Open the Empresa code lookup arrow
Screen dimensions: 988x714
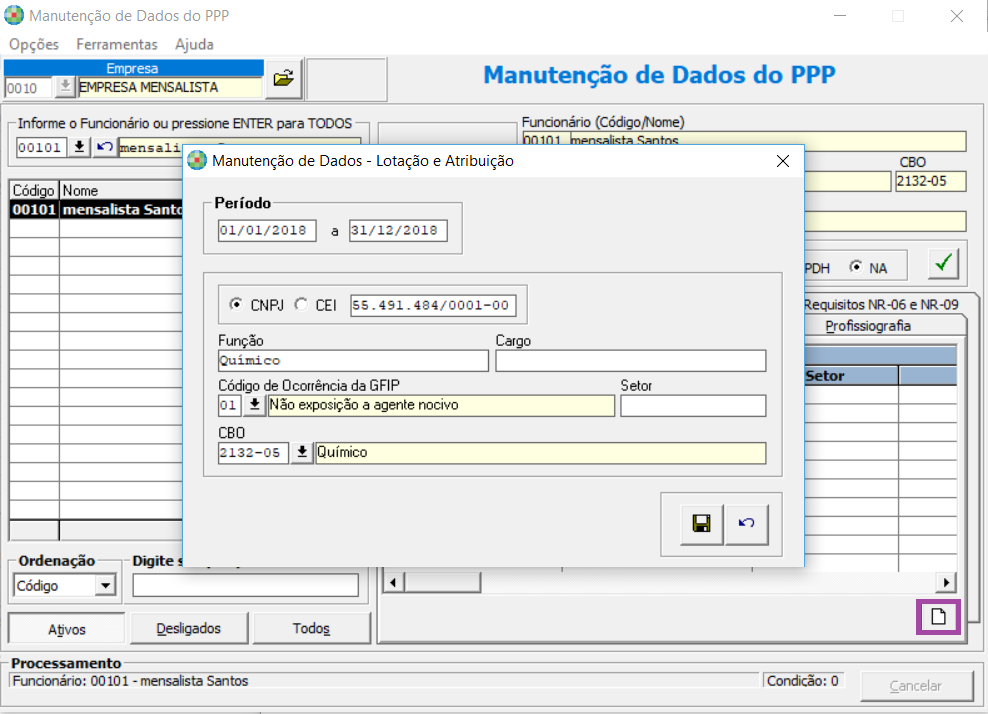pos(65,86)
